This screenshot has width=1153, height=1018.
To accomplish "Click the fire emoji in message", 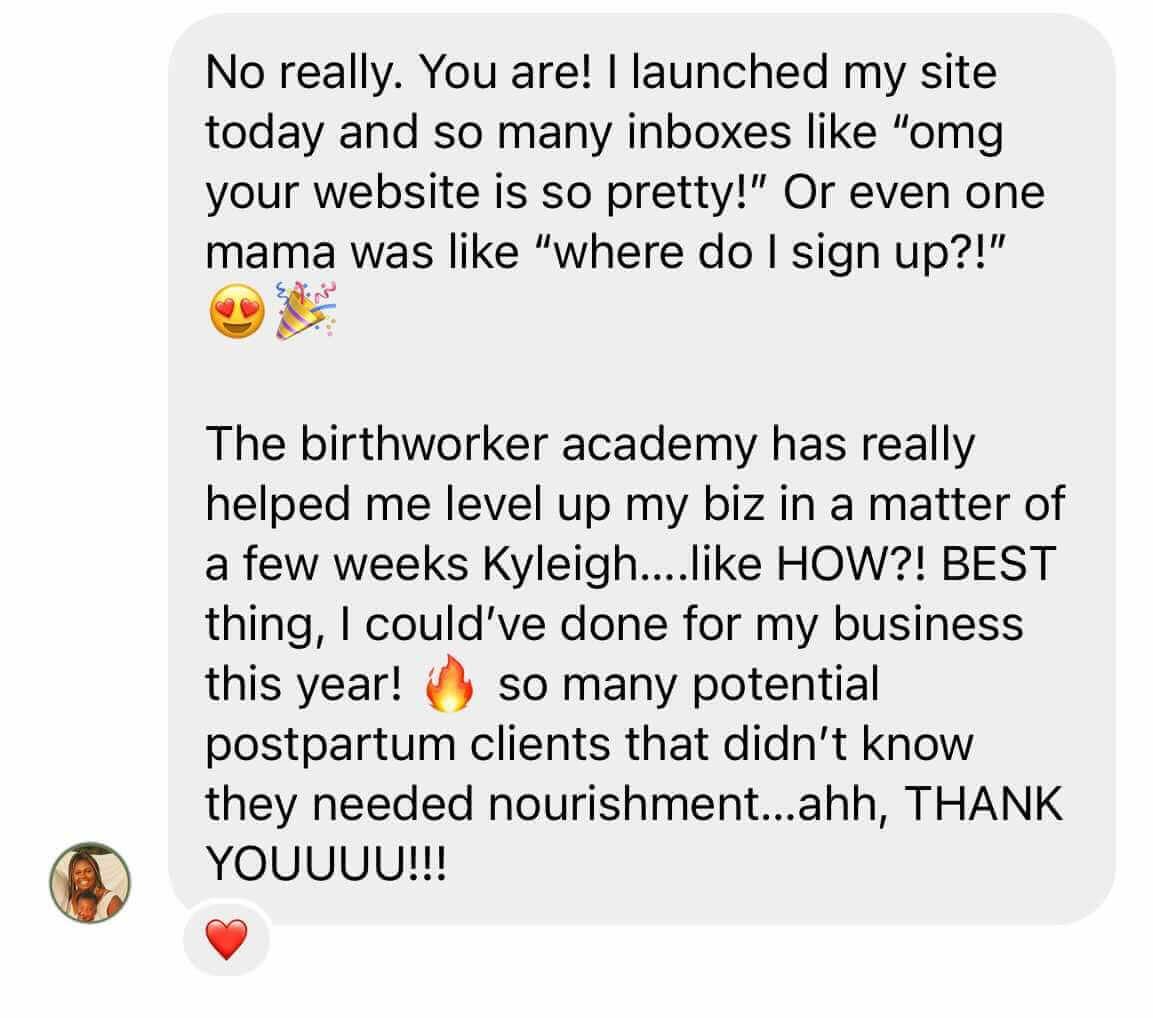I will coord(449,683).
